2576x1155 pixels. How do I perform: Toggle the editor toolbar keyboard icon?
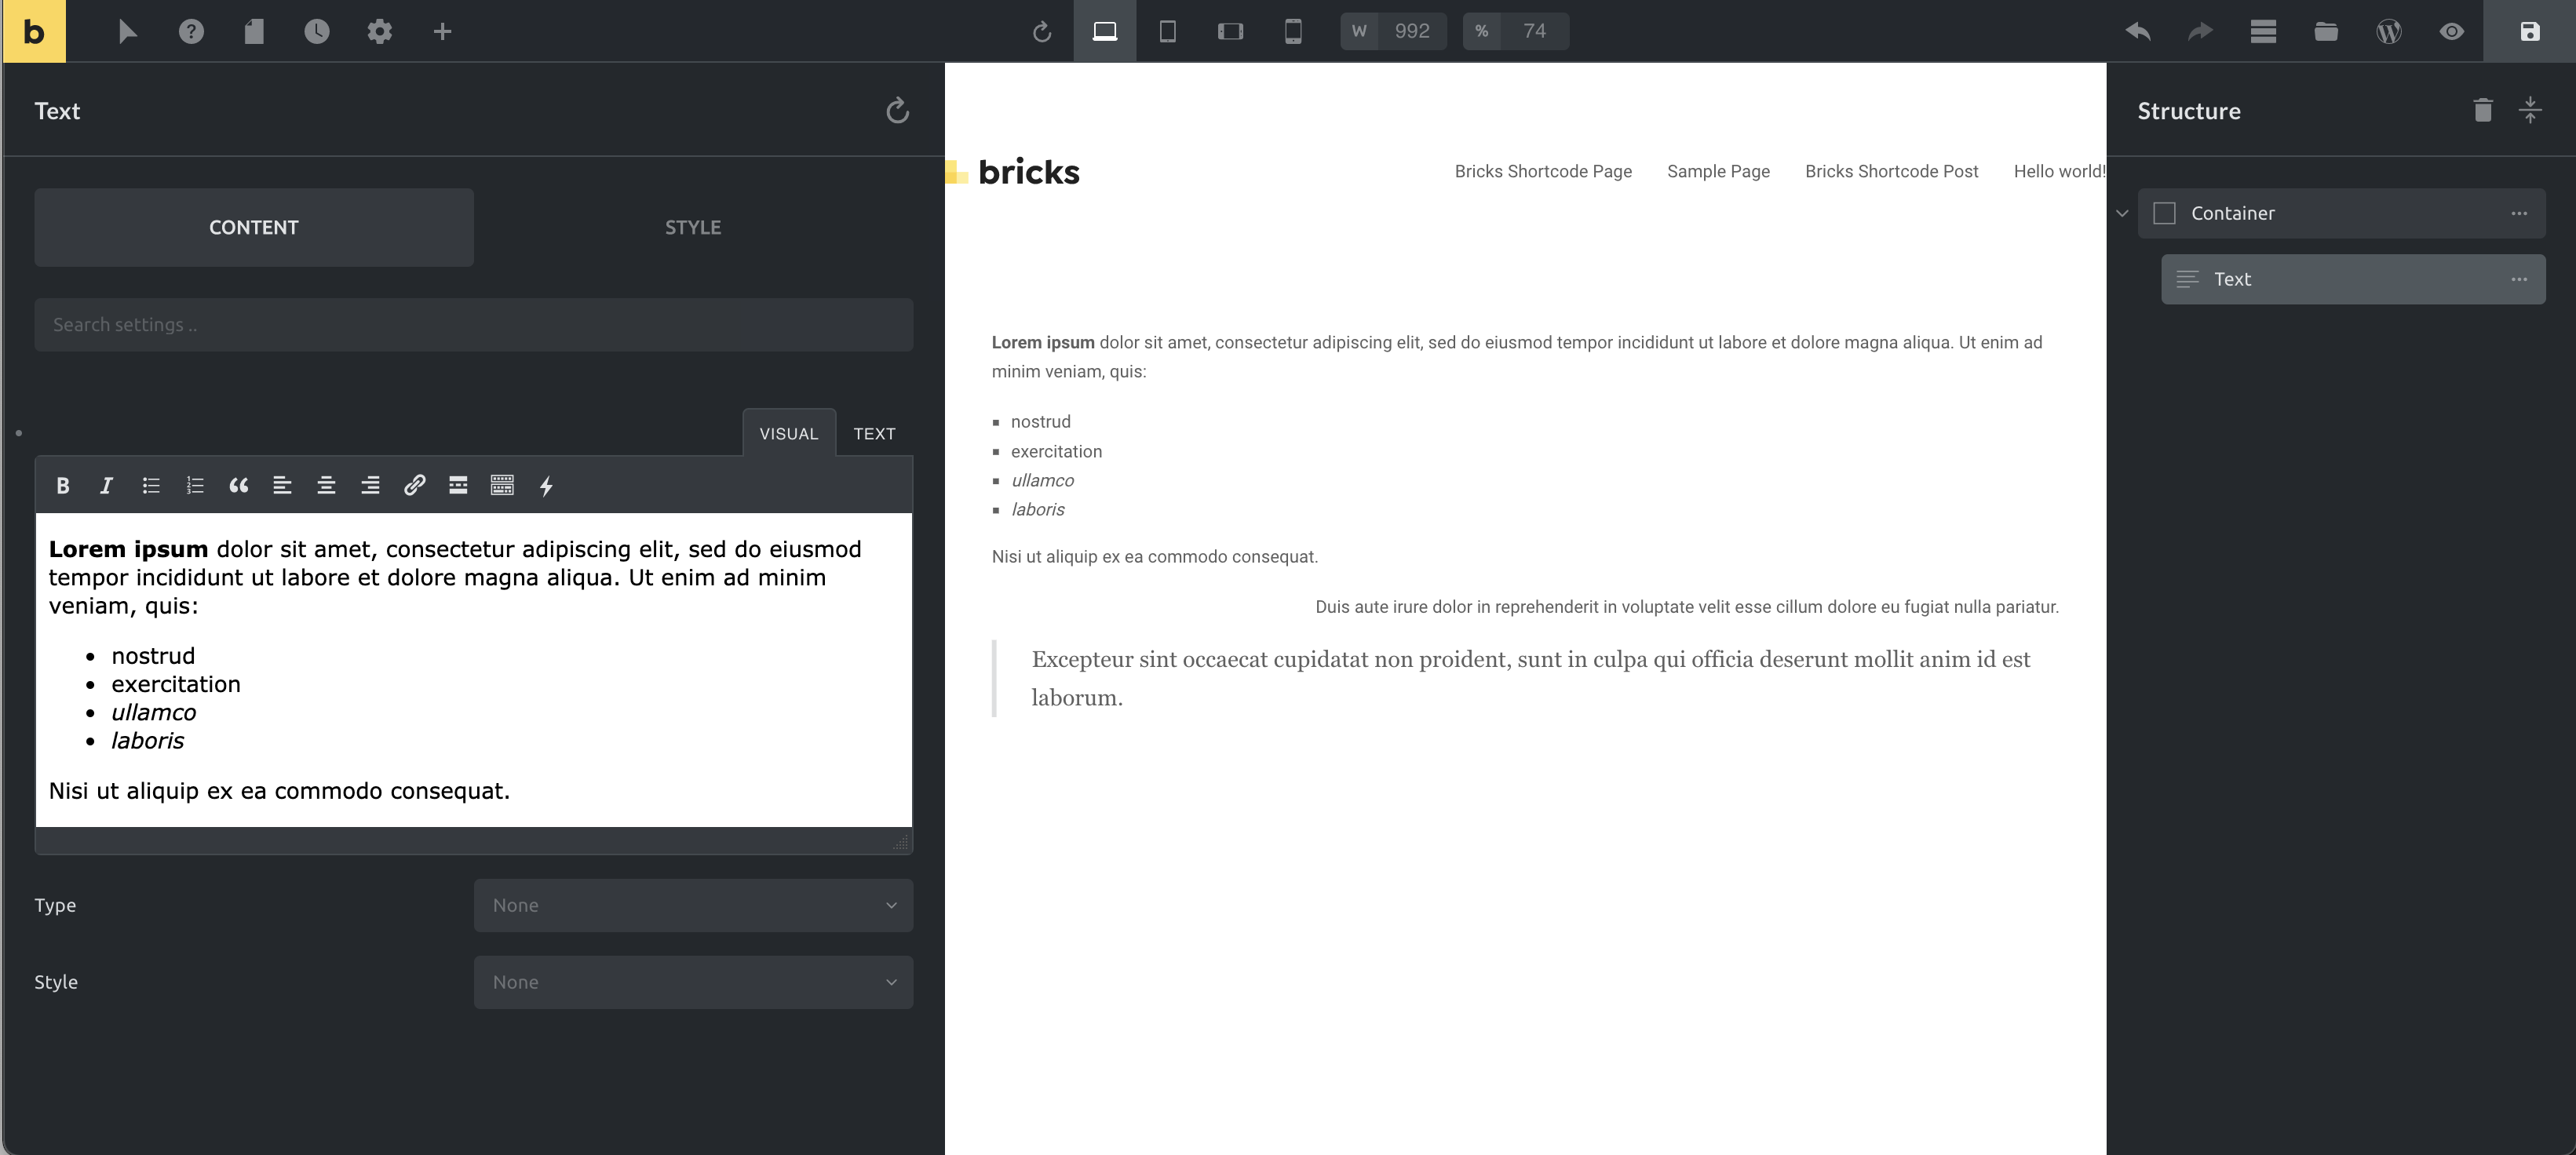[x=502, y=485]
